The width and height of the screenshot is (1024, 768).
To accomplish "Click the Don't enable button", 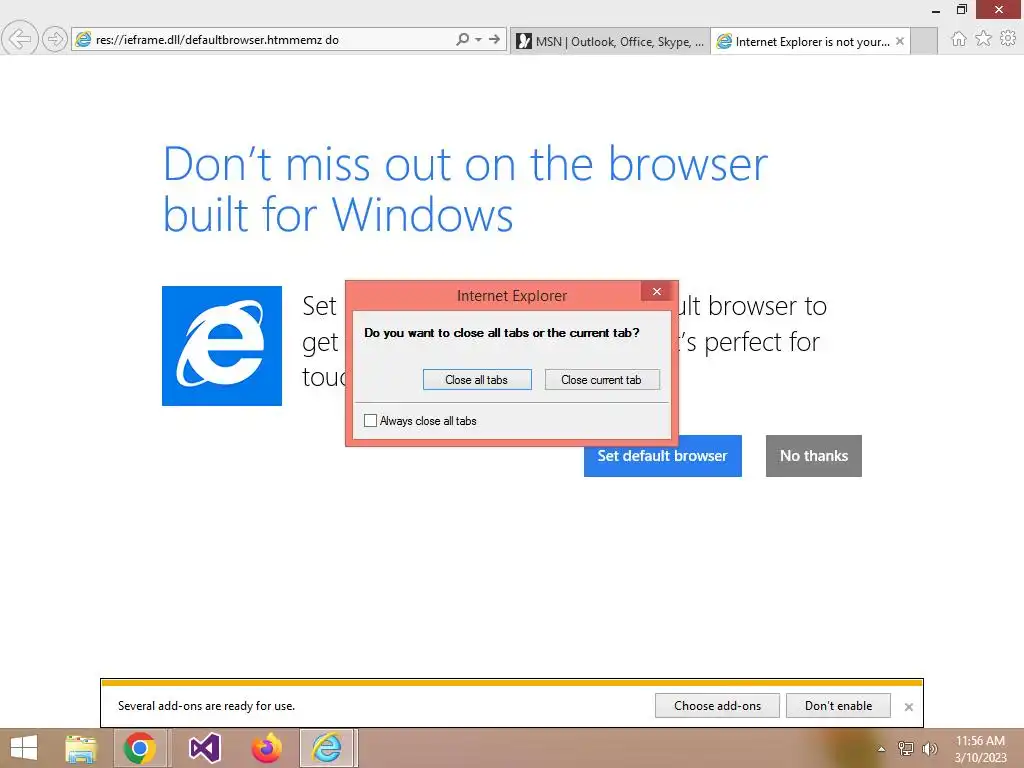I will [x=838, y=706].
